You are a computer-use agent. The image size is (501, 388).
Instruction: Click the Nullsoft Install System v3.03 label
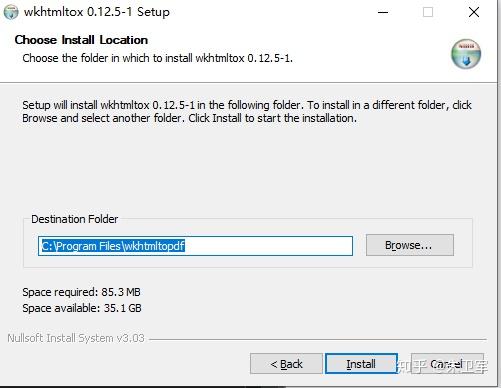76,338
